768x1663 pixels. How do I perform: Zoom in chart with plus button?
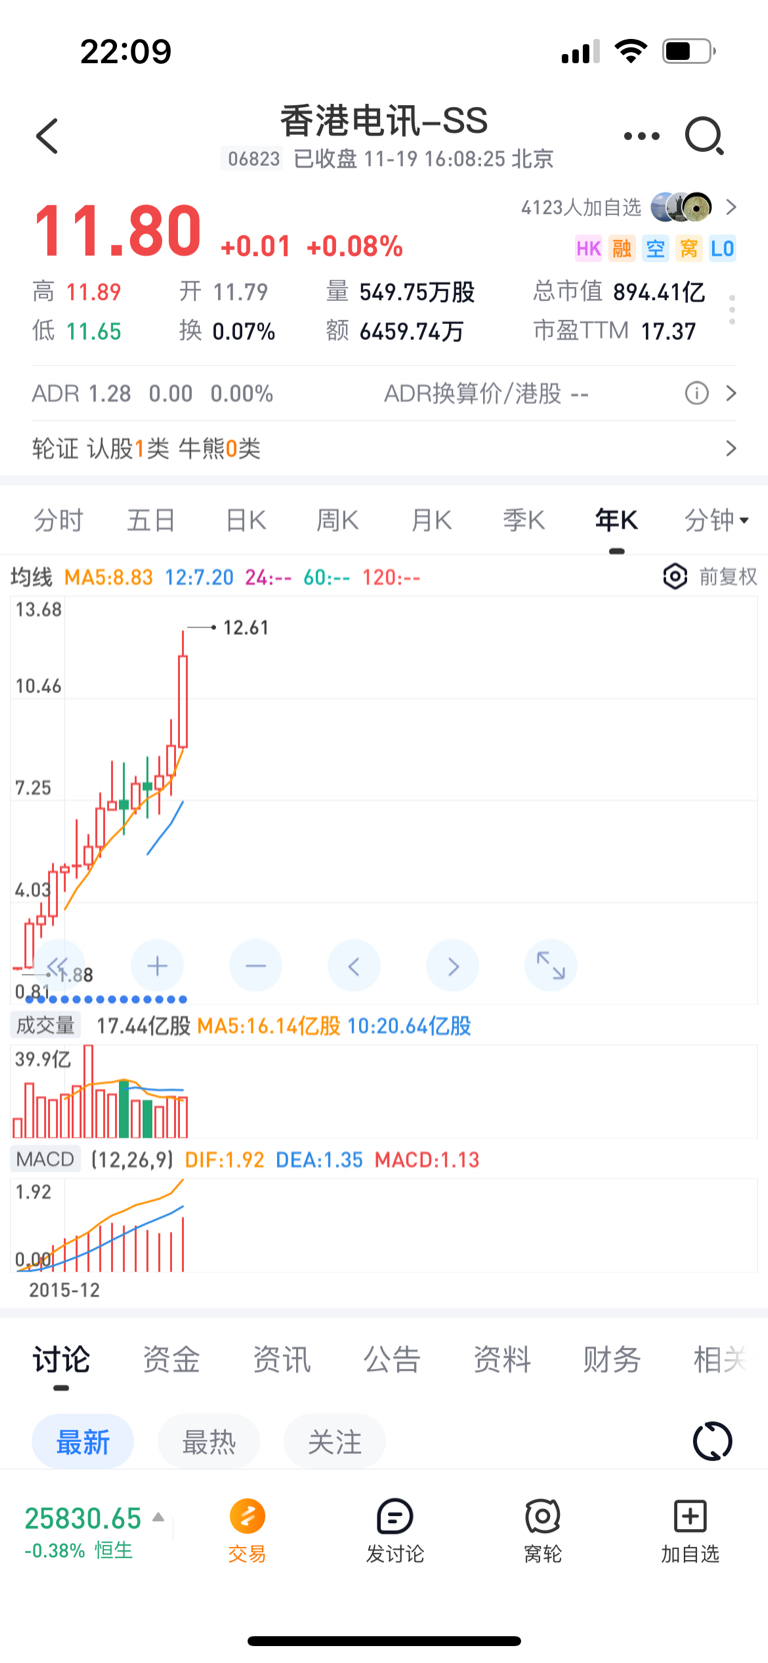click(157, 966)
